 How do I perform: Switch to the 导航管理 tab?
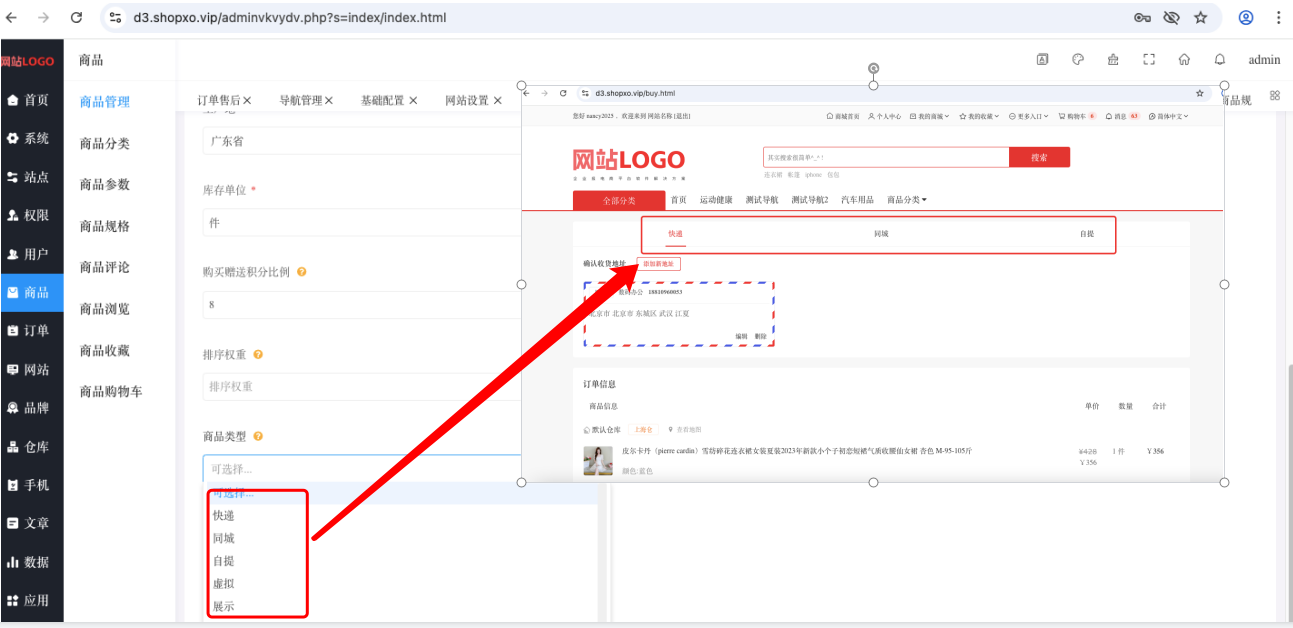(x=300, y=100)
